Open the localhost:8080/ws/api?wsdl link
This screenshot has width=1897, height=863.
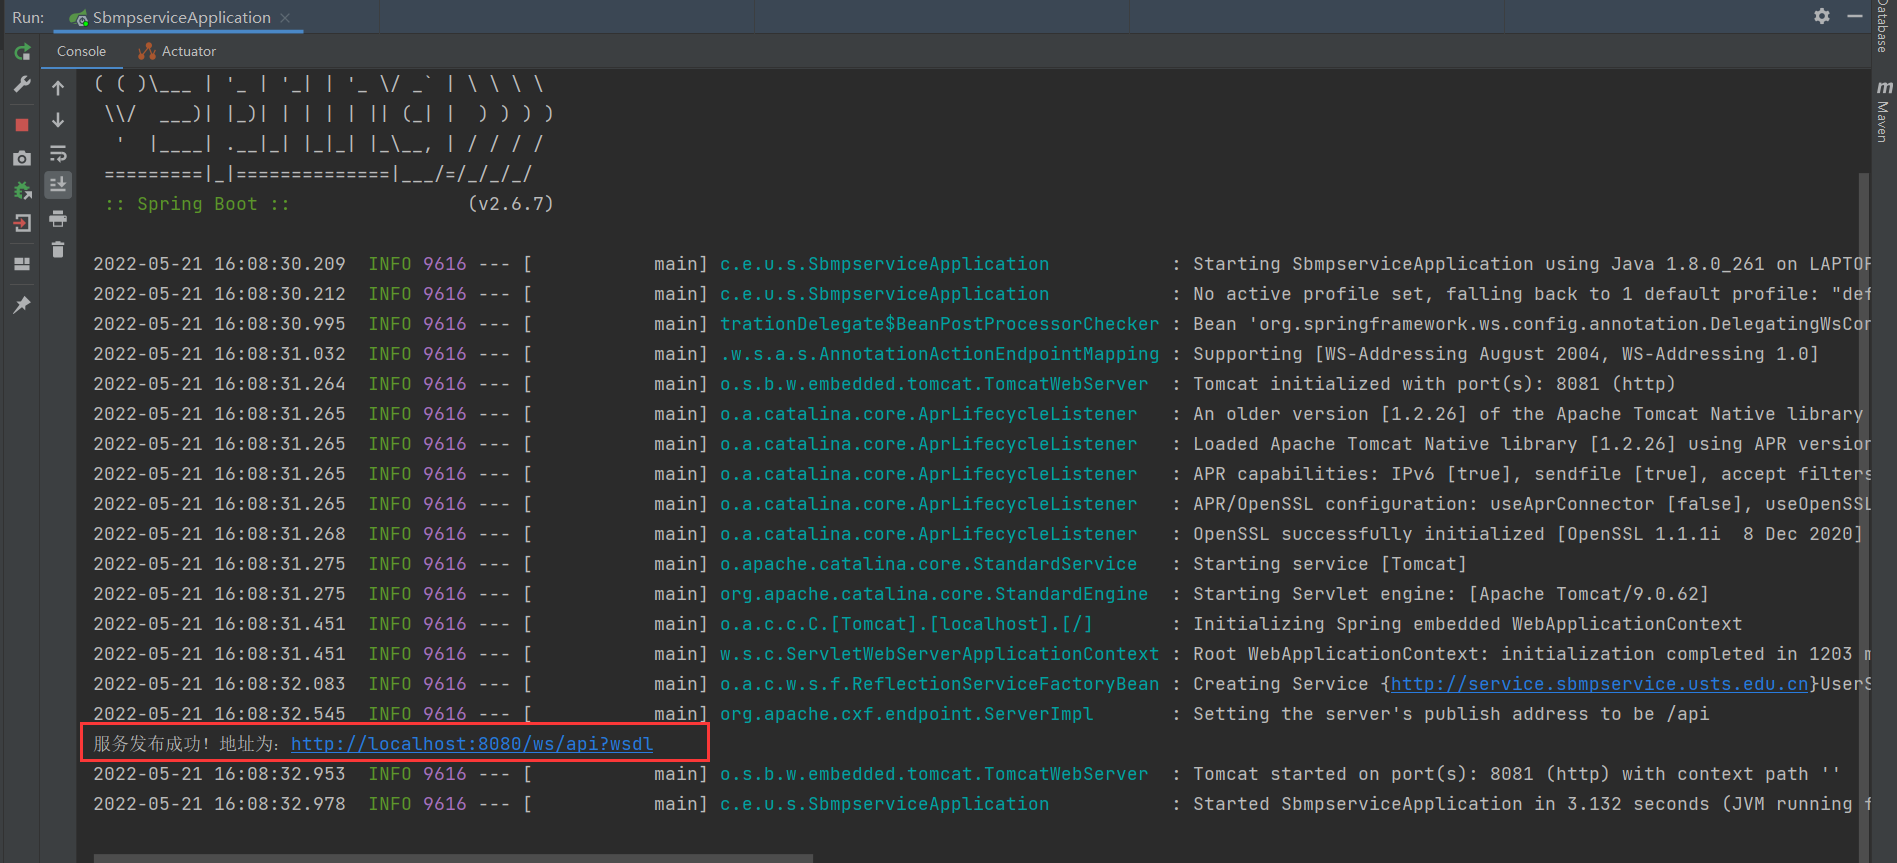(x=472, y=744)
